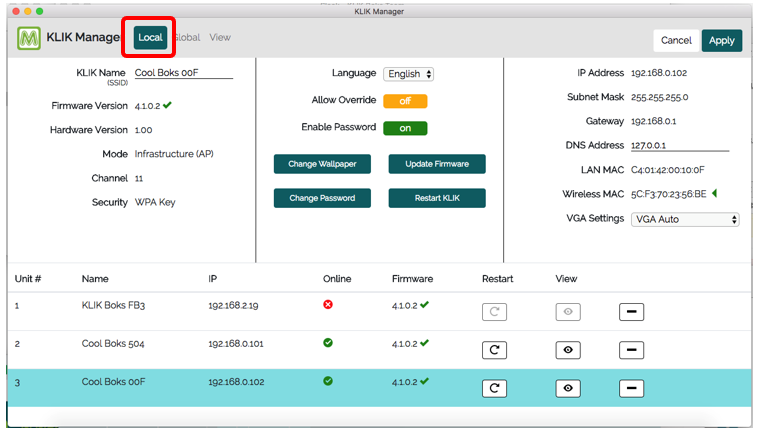This screenshot has height=433, width=763.
Task: Toggle Enable Password switch
Action: [x=405, y=128]
